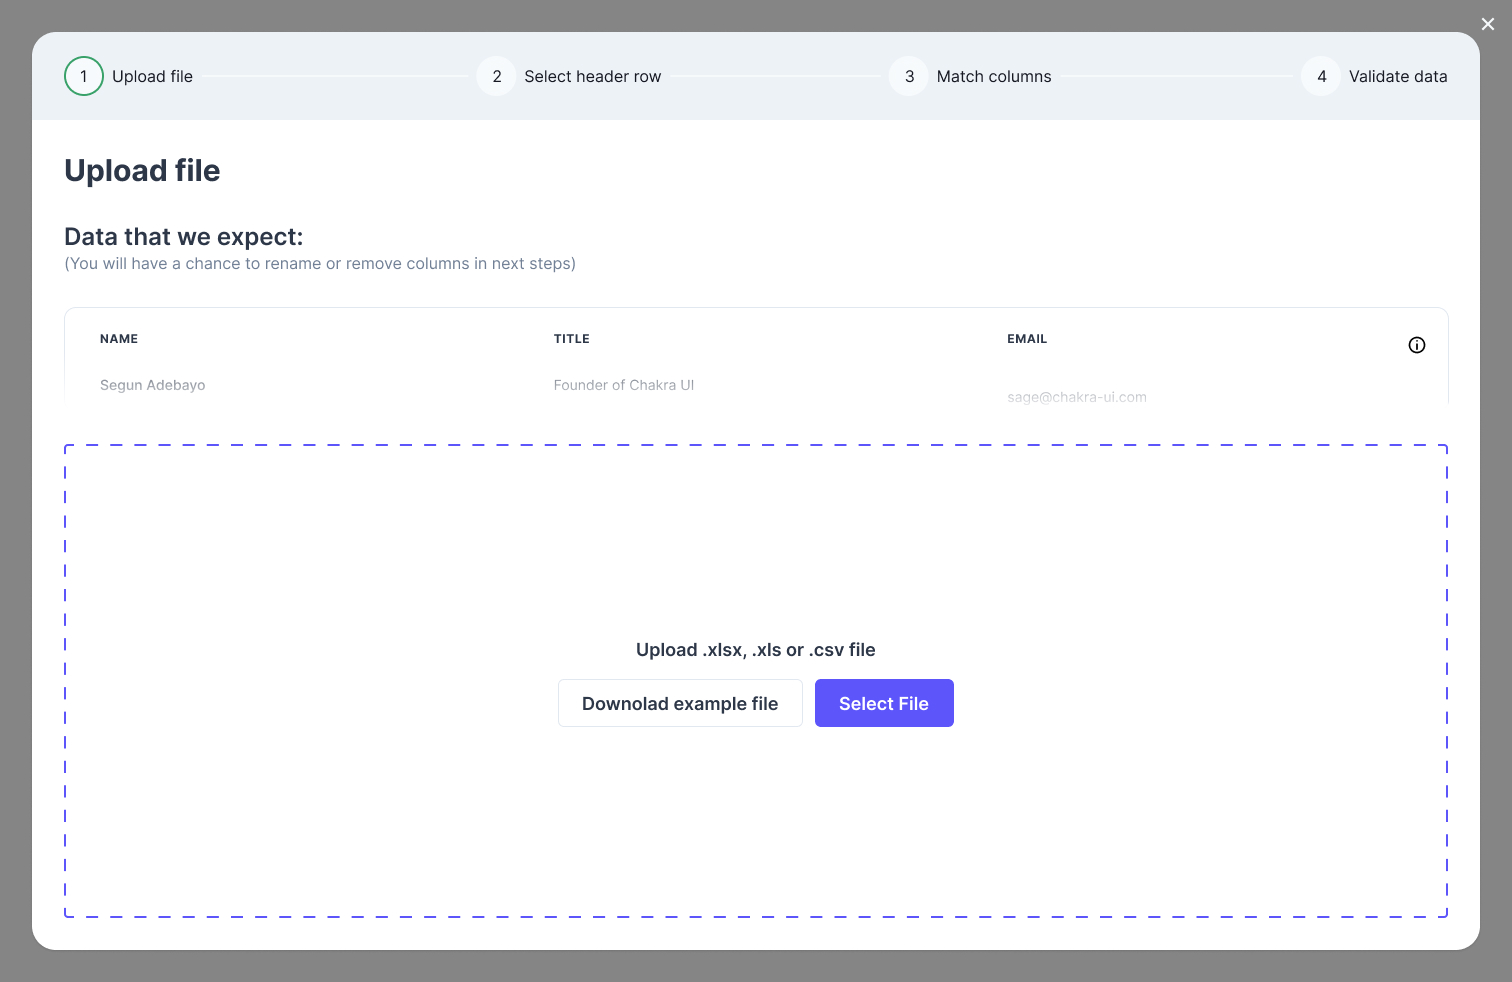
Task: Close the import dialog with the X icon
Action: 1488,24
